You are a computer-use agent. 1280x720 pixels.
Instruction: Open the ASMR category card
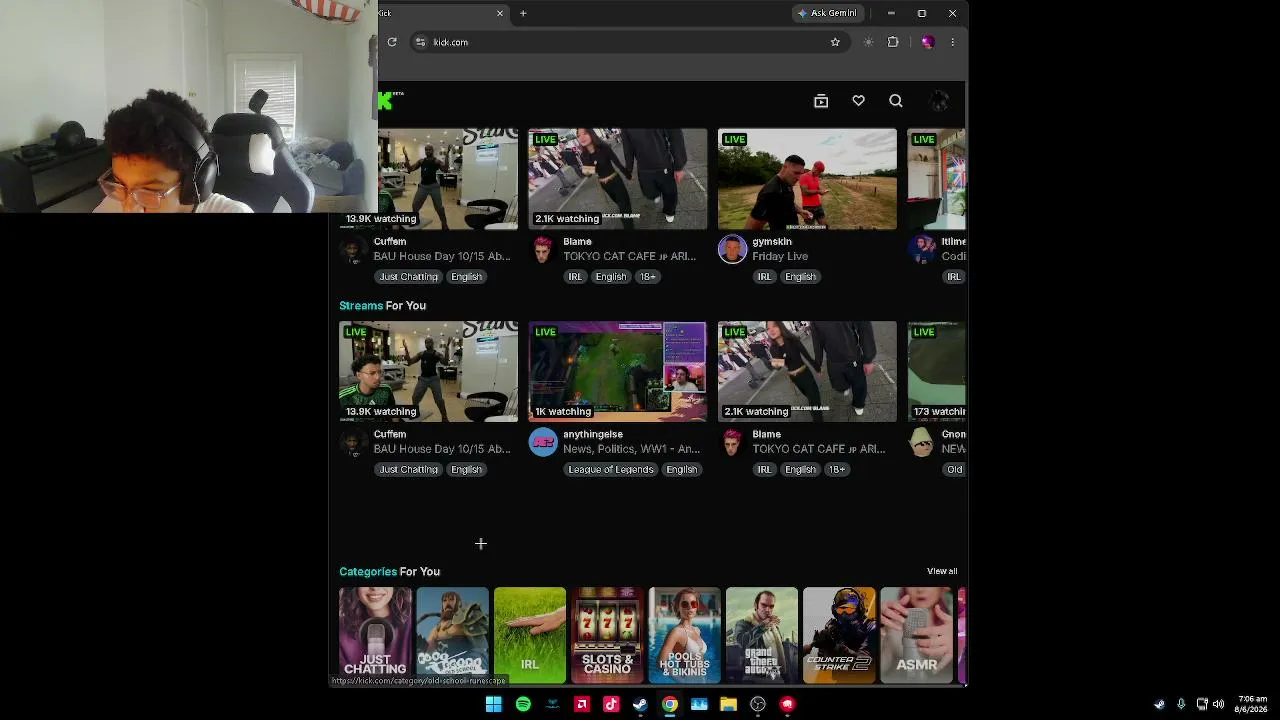coord(916,635)
